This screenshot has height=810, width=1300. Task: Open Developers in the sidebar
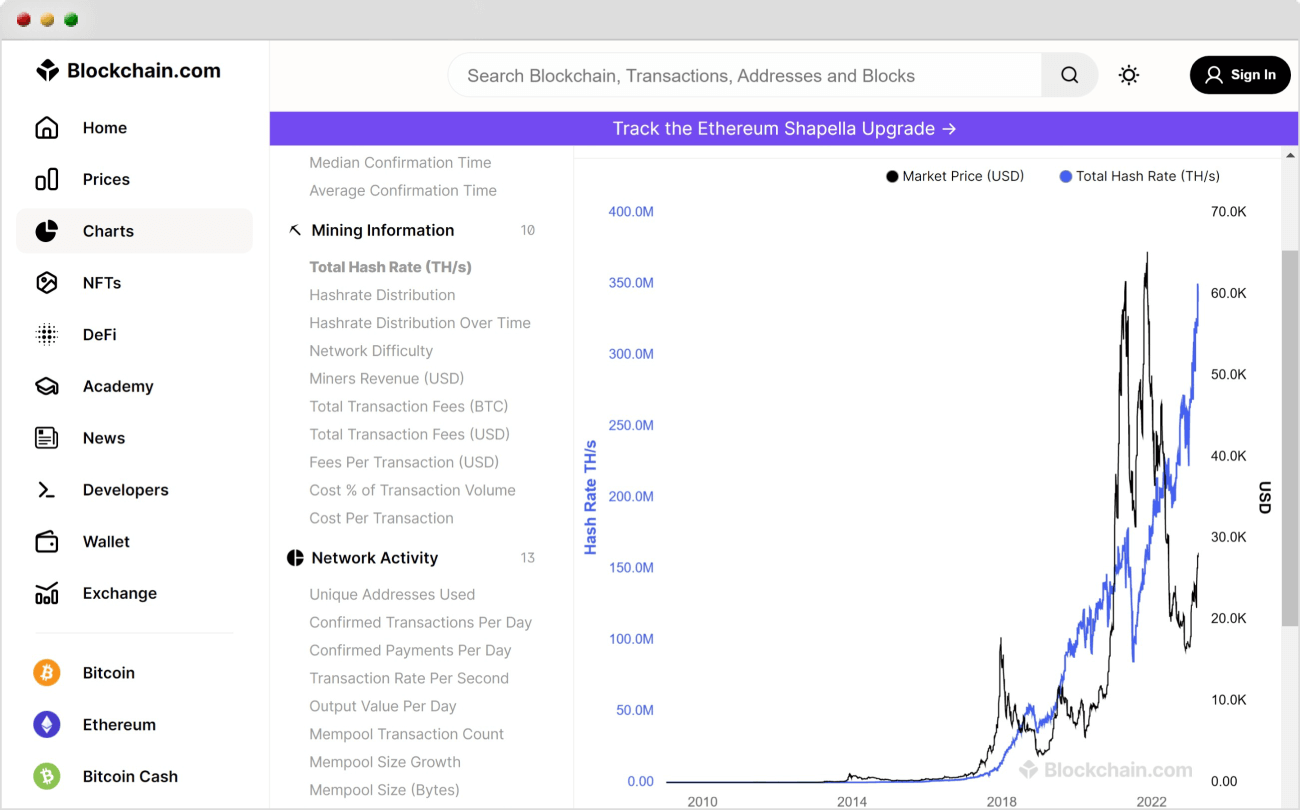(126, 490)
